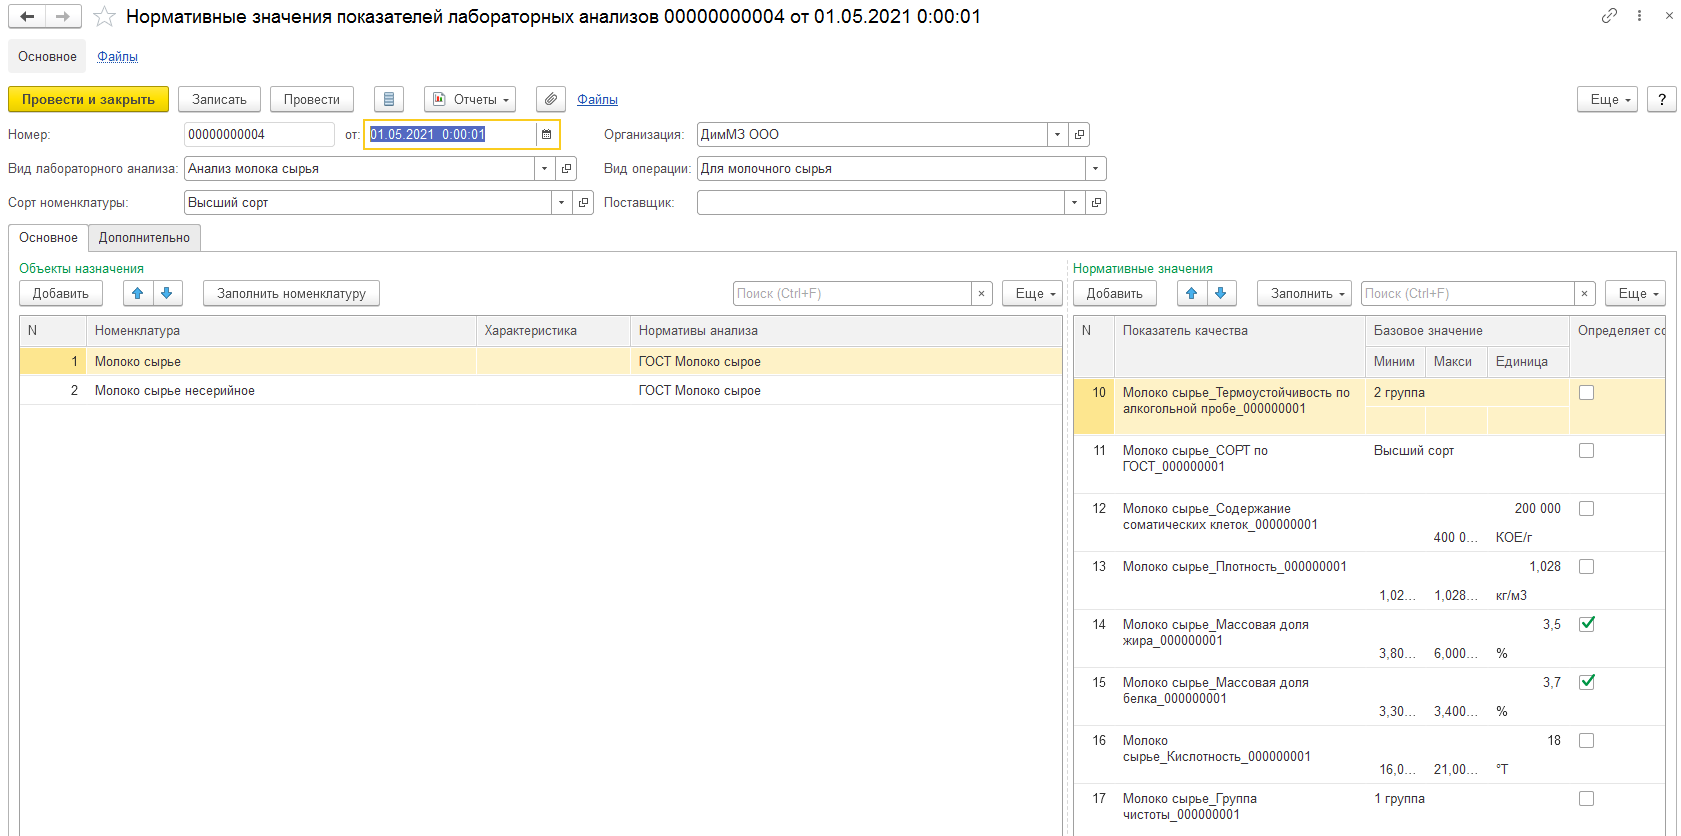This screenshot has height=836, width=1681.
Task: Uncheck checkbox for Массовая доля белка
Action: pyautogui.click(x=1586, y=682)
